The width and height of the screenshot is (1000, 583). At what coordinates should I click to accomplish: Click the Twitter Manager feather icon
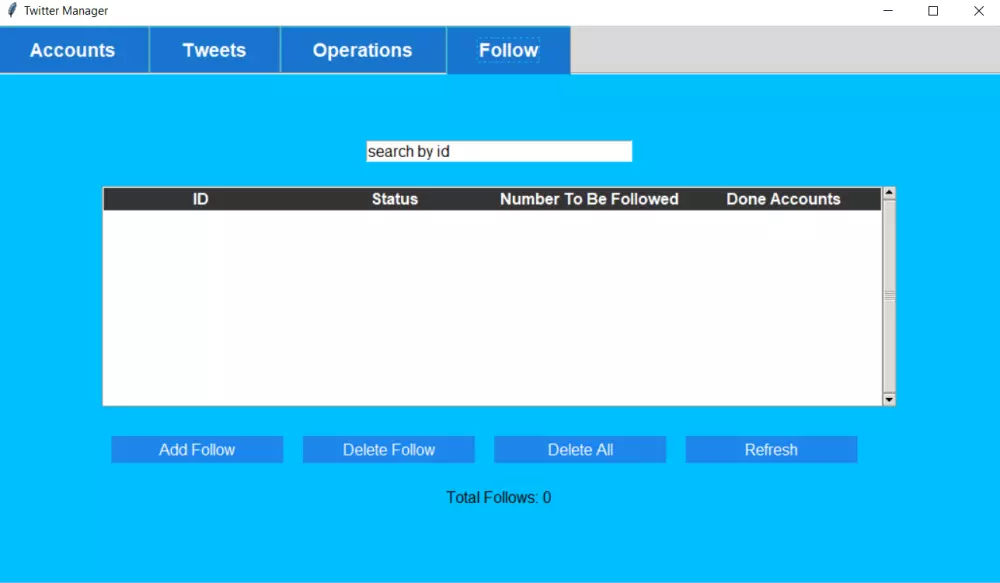[x=11, y=10]
